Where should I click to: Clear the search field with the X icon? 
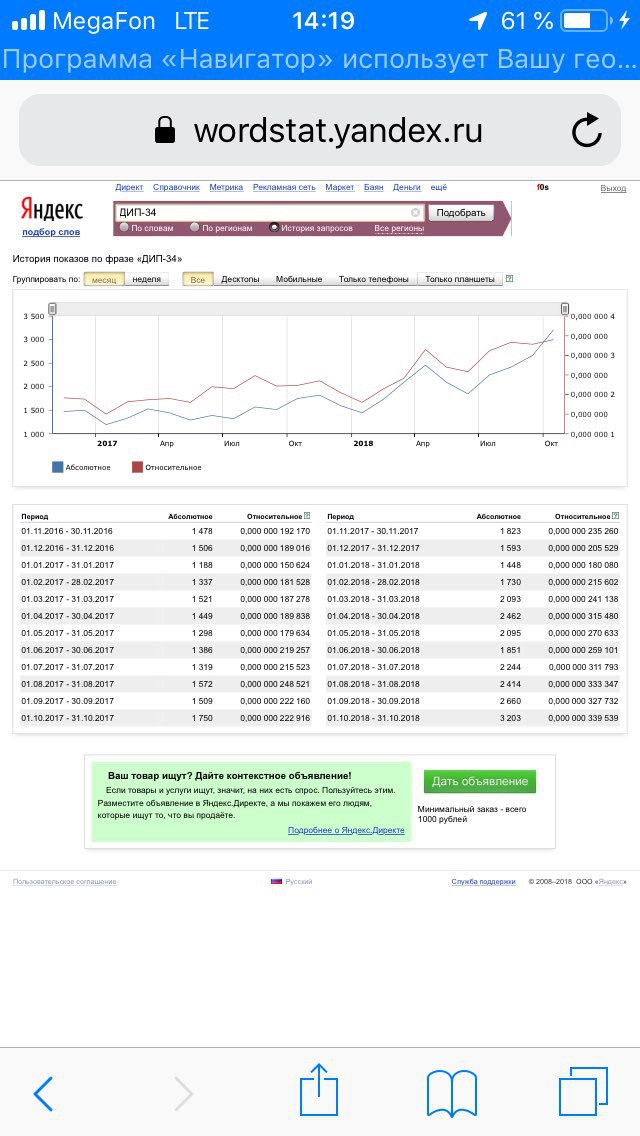415,212
